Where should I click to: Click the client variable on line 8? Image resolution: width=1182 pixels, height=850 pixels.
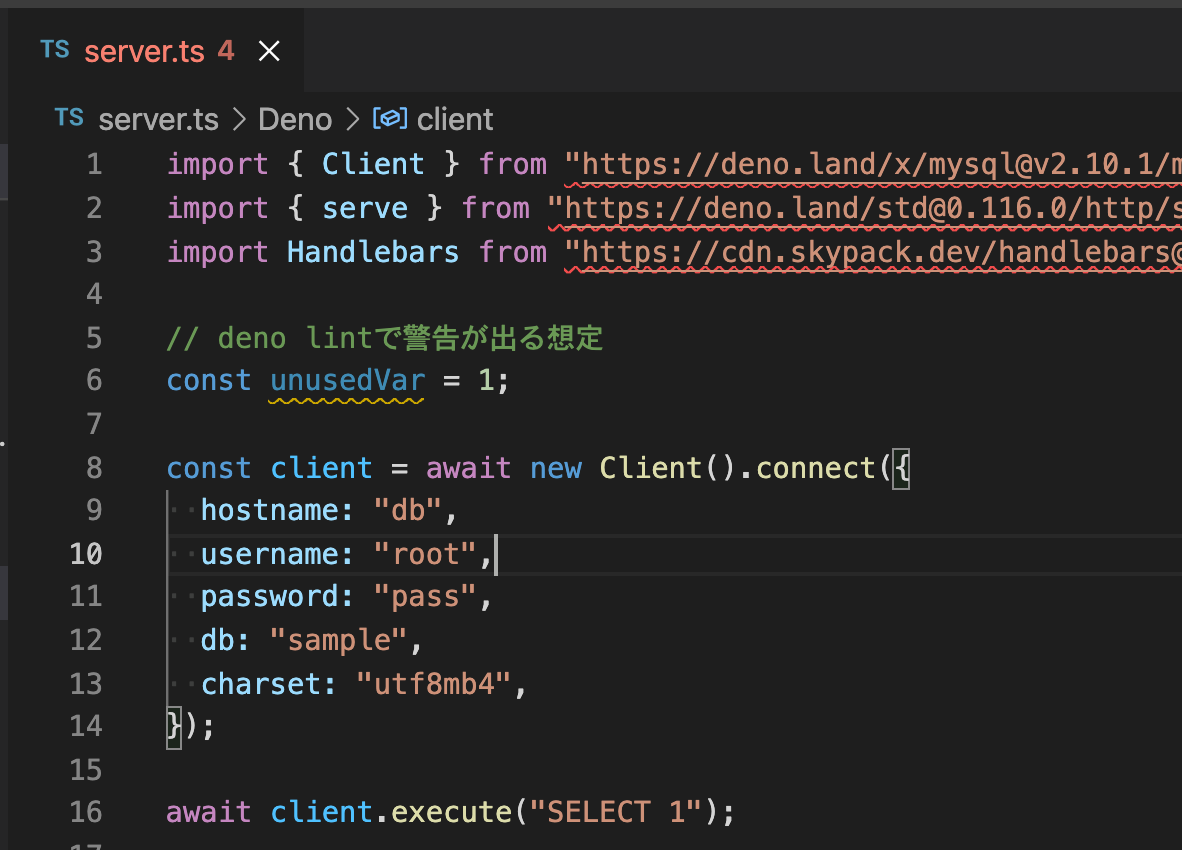[321, 468]
